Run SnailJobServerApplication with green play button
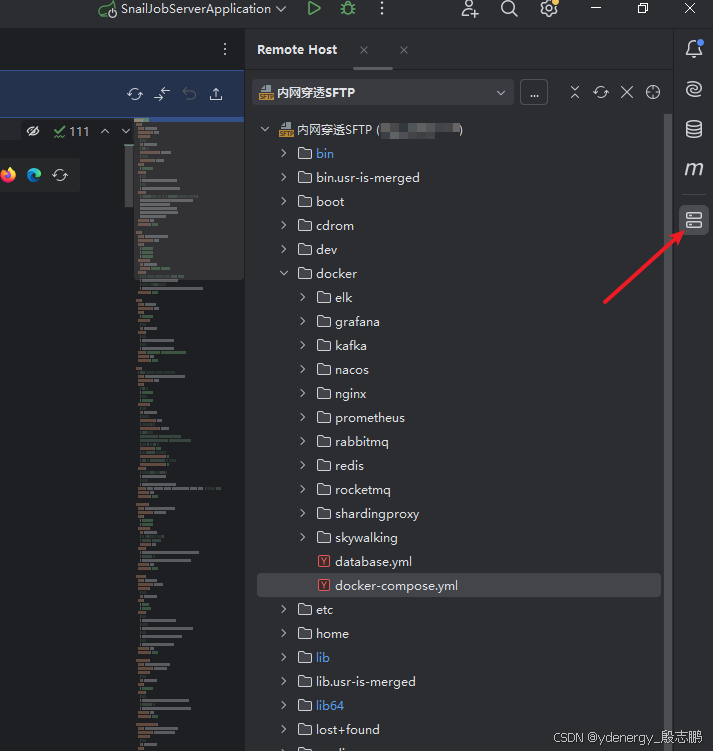Viewport: 713px width, 751px height. point(314,9)
